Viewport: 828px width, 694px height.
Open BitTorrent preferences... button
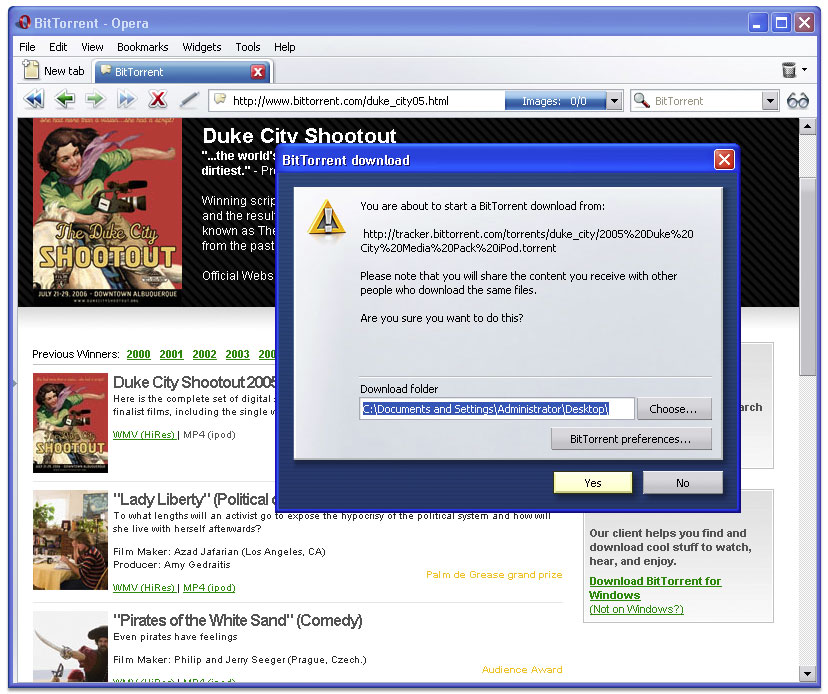tap(631, 439)
